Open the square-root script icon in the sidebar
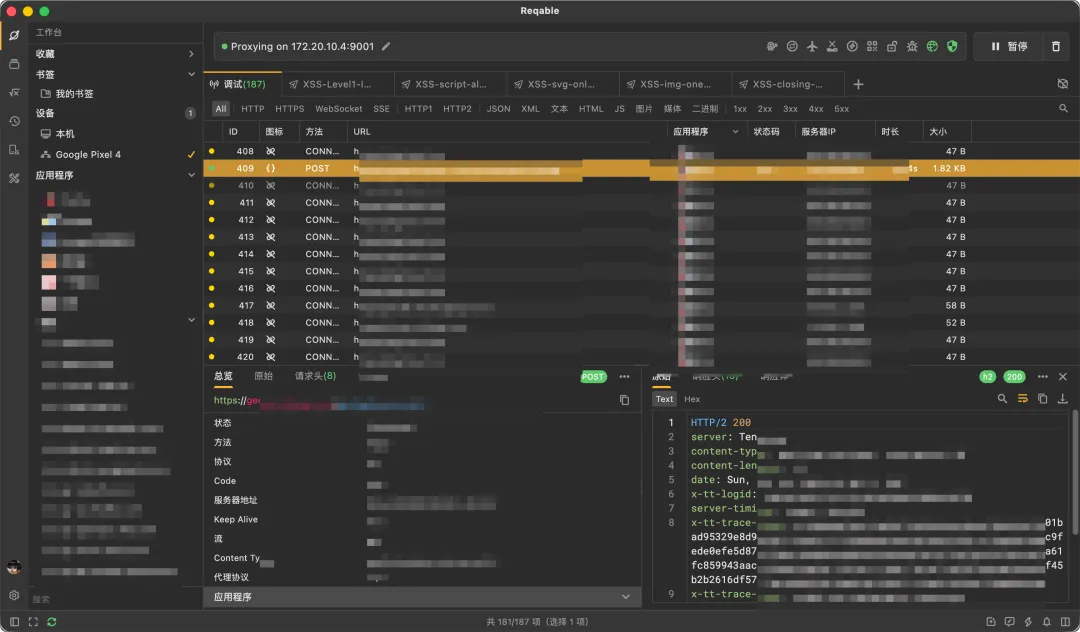This screenshot has height=632, width=1080. (14, 92)
